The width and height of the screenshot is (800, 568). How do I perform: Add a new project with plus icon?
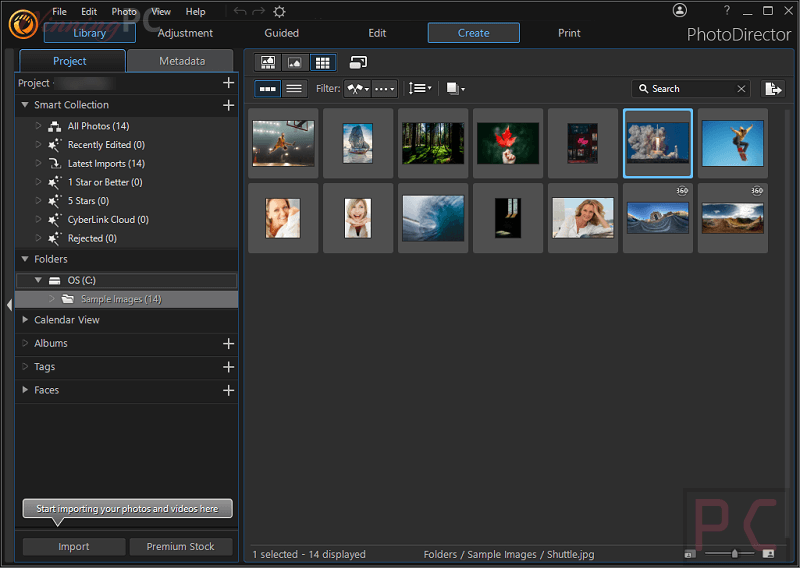pos(229,83)
